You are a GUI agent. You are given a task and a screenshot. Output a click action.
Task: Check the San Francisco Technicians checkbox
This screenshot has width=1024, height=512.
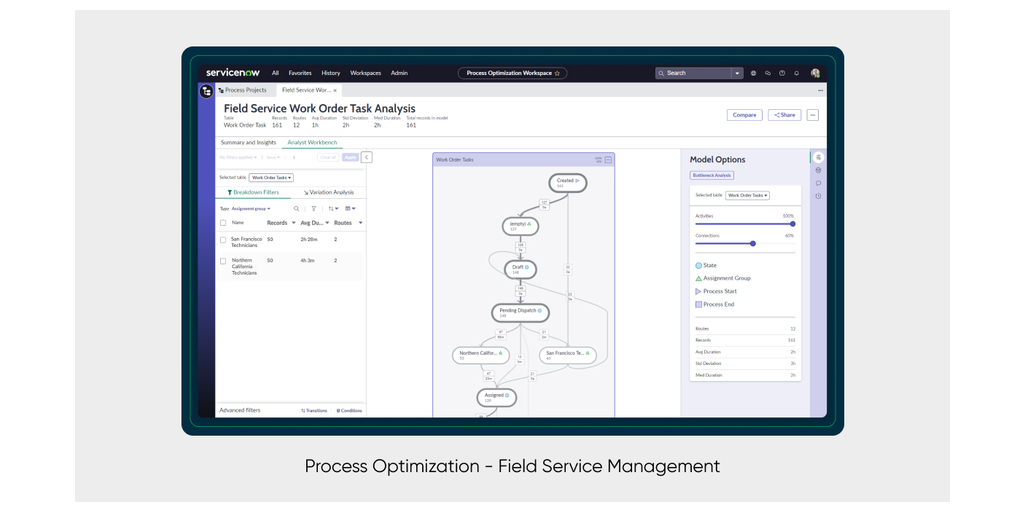(x=223, y=240)
